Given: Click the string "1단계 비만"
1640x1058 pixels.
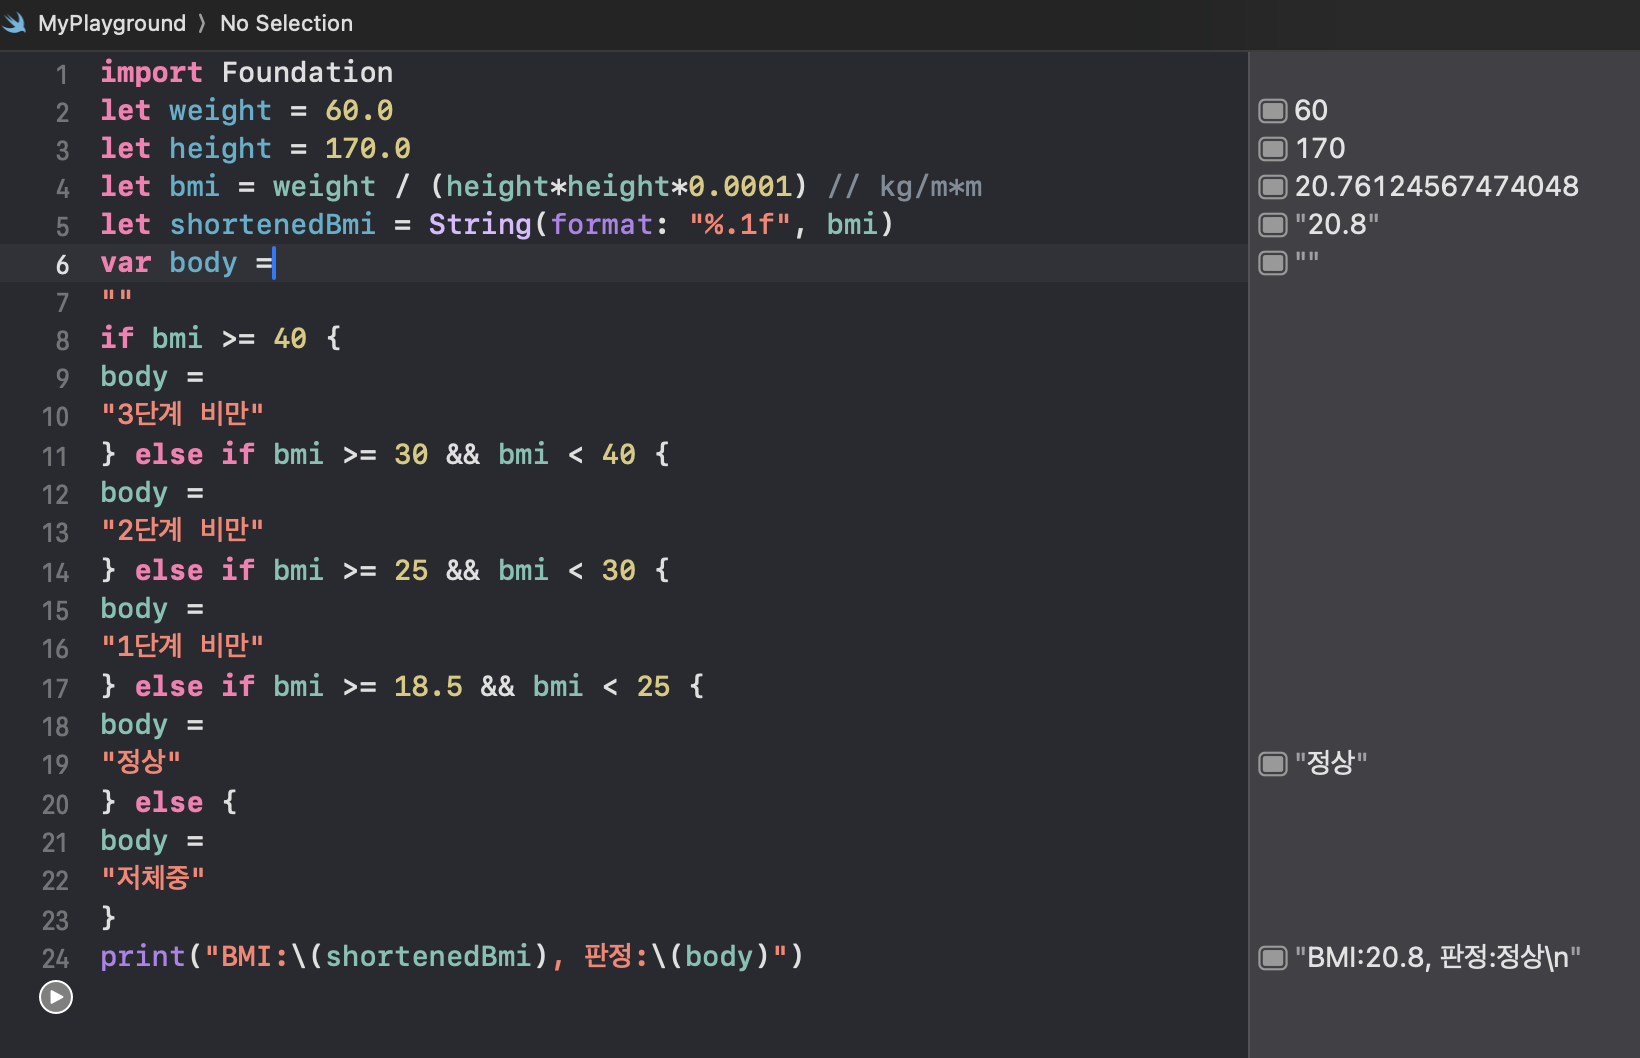Looking at the screenshot, I should 182,646.
